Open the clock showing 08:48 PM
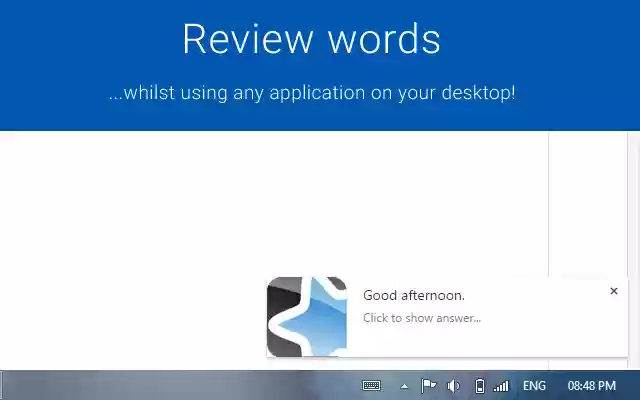640x400 pixels. (x=591, y=386)
